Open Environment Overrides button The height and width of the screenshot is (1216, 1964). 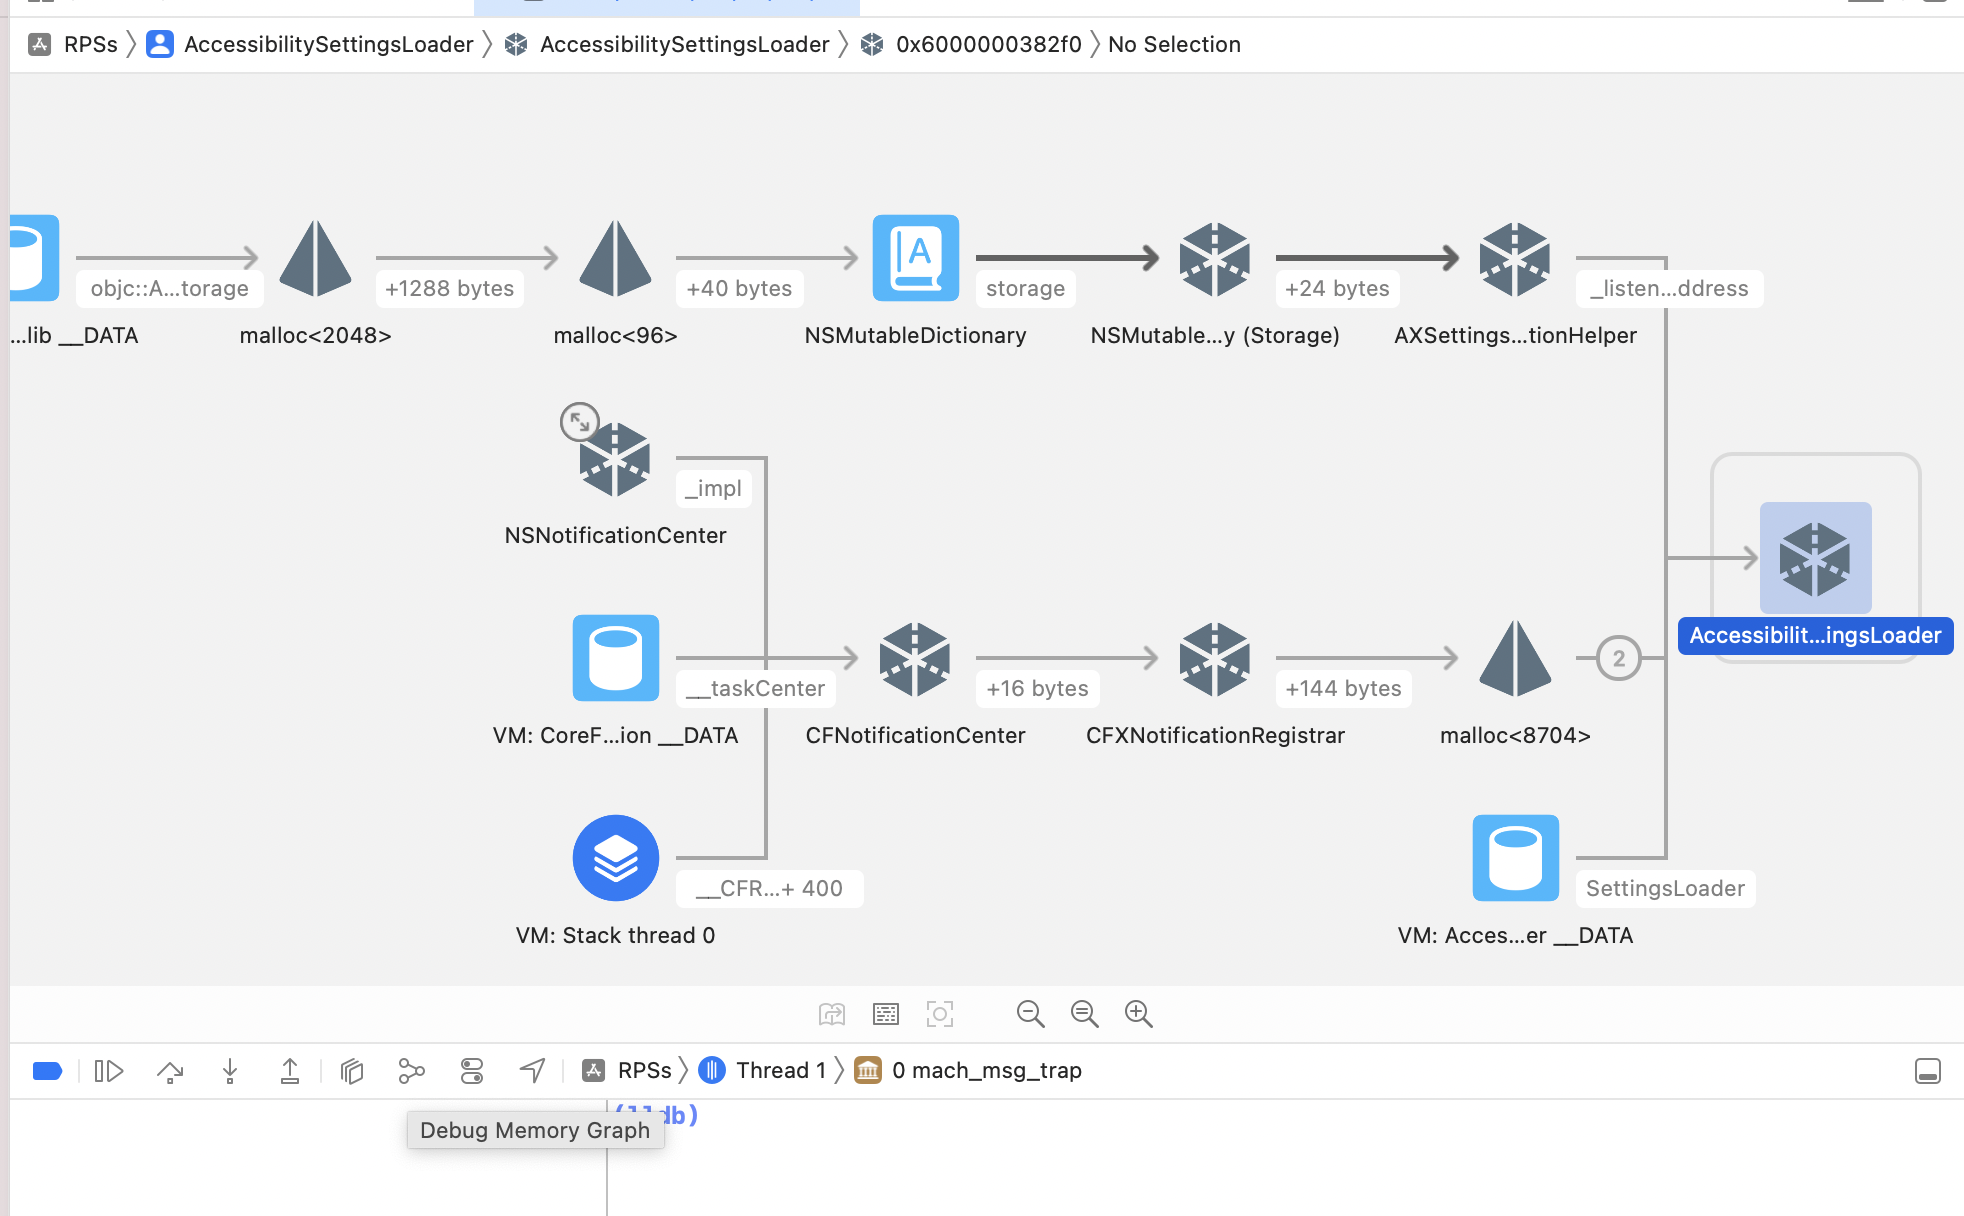click(x=472, y=1071)
